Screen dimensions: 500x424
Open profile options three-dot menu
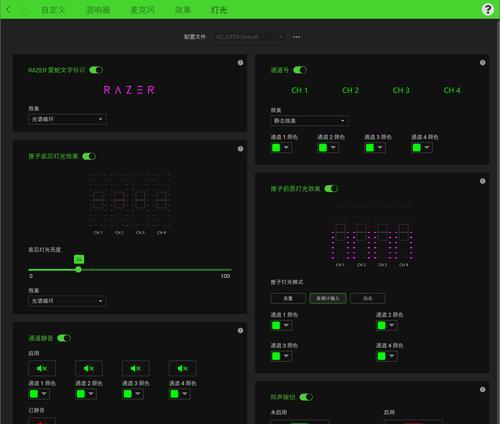(x=296, y=37)
